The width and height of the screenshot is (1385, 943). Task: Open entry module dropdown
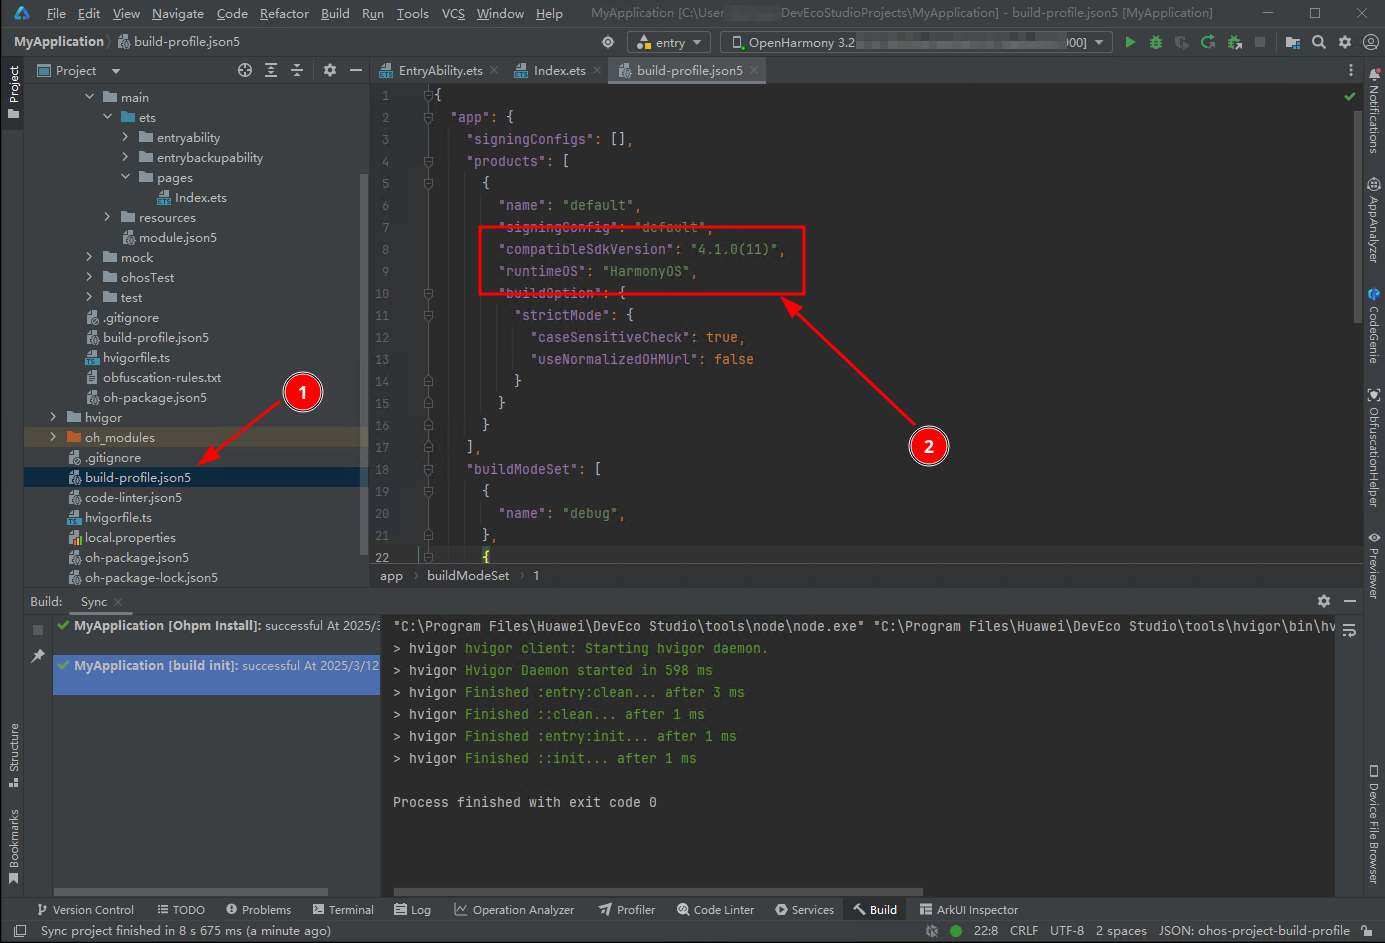coord(669,42)
